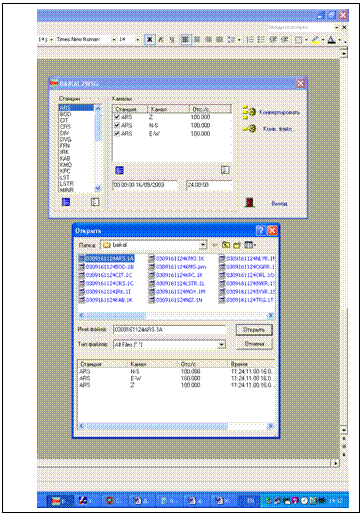Click deselect-all icon under stations list
The image size is (362, 516).
(x=95, y=202)
